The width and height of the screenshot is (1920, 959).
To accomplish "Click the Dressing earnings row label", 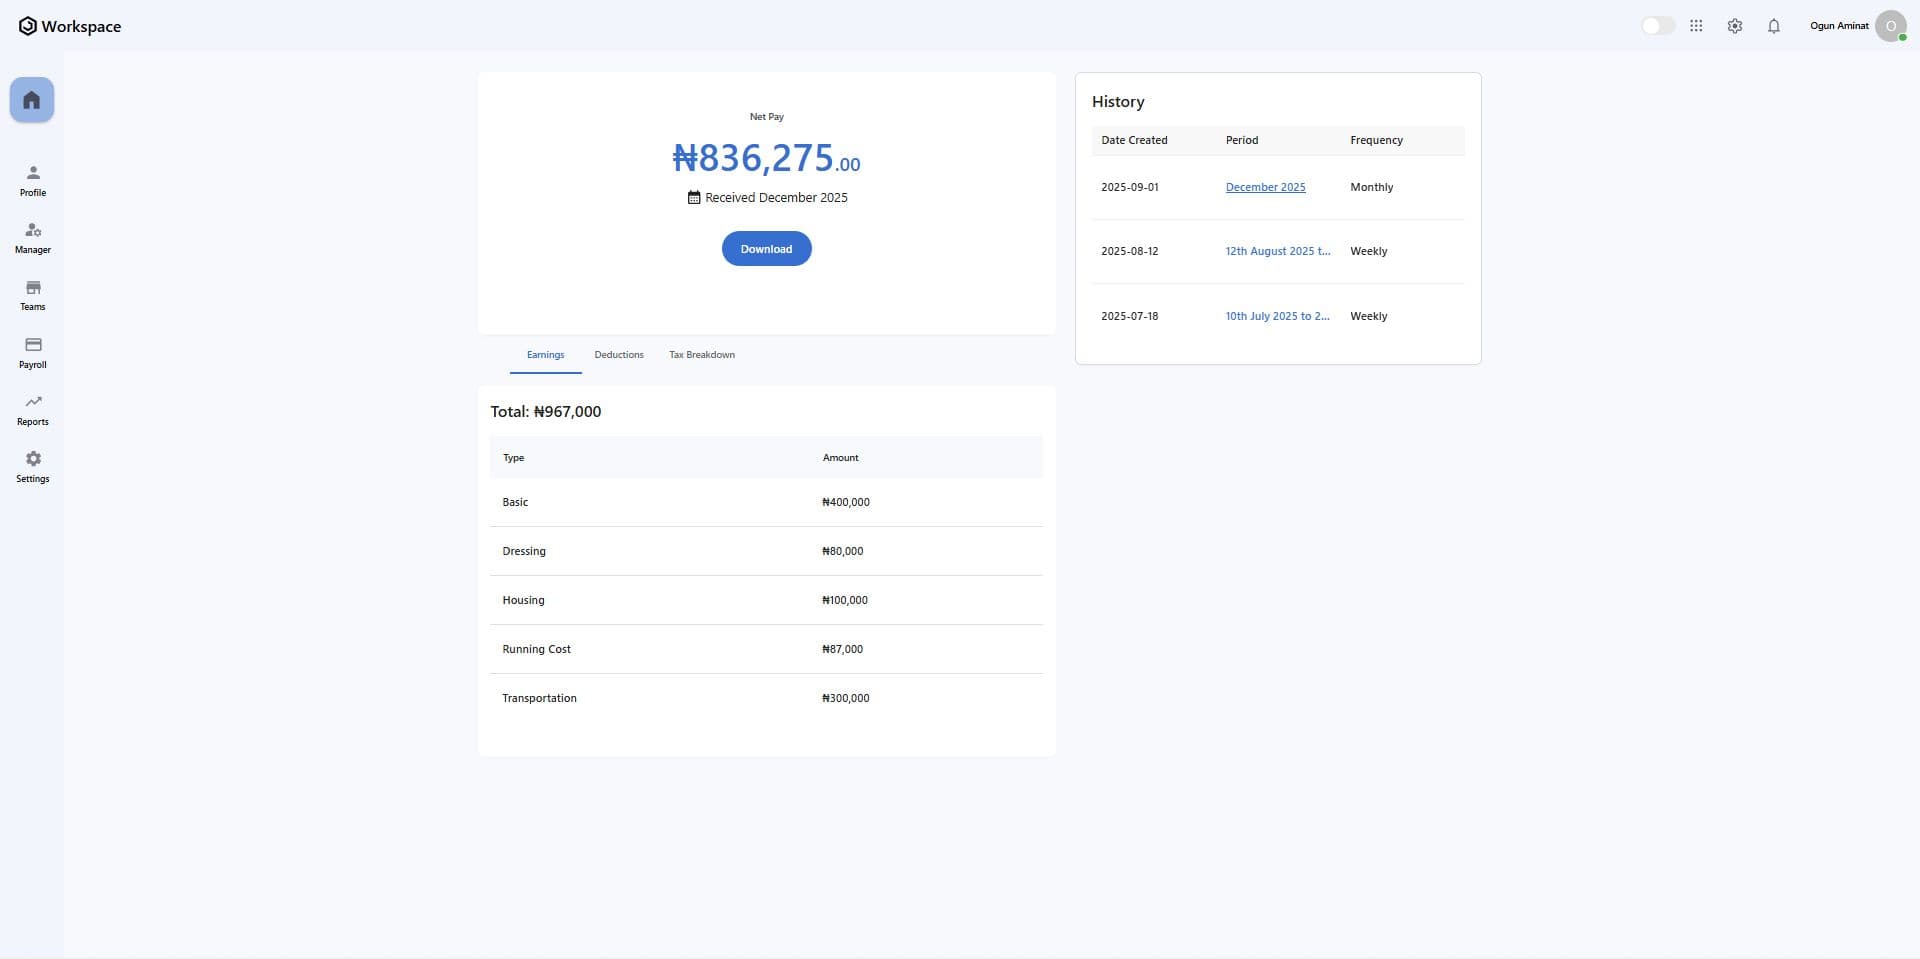I will pyautogui.click(x=524, y=551).
